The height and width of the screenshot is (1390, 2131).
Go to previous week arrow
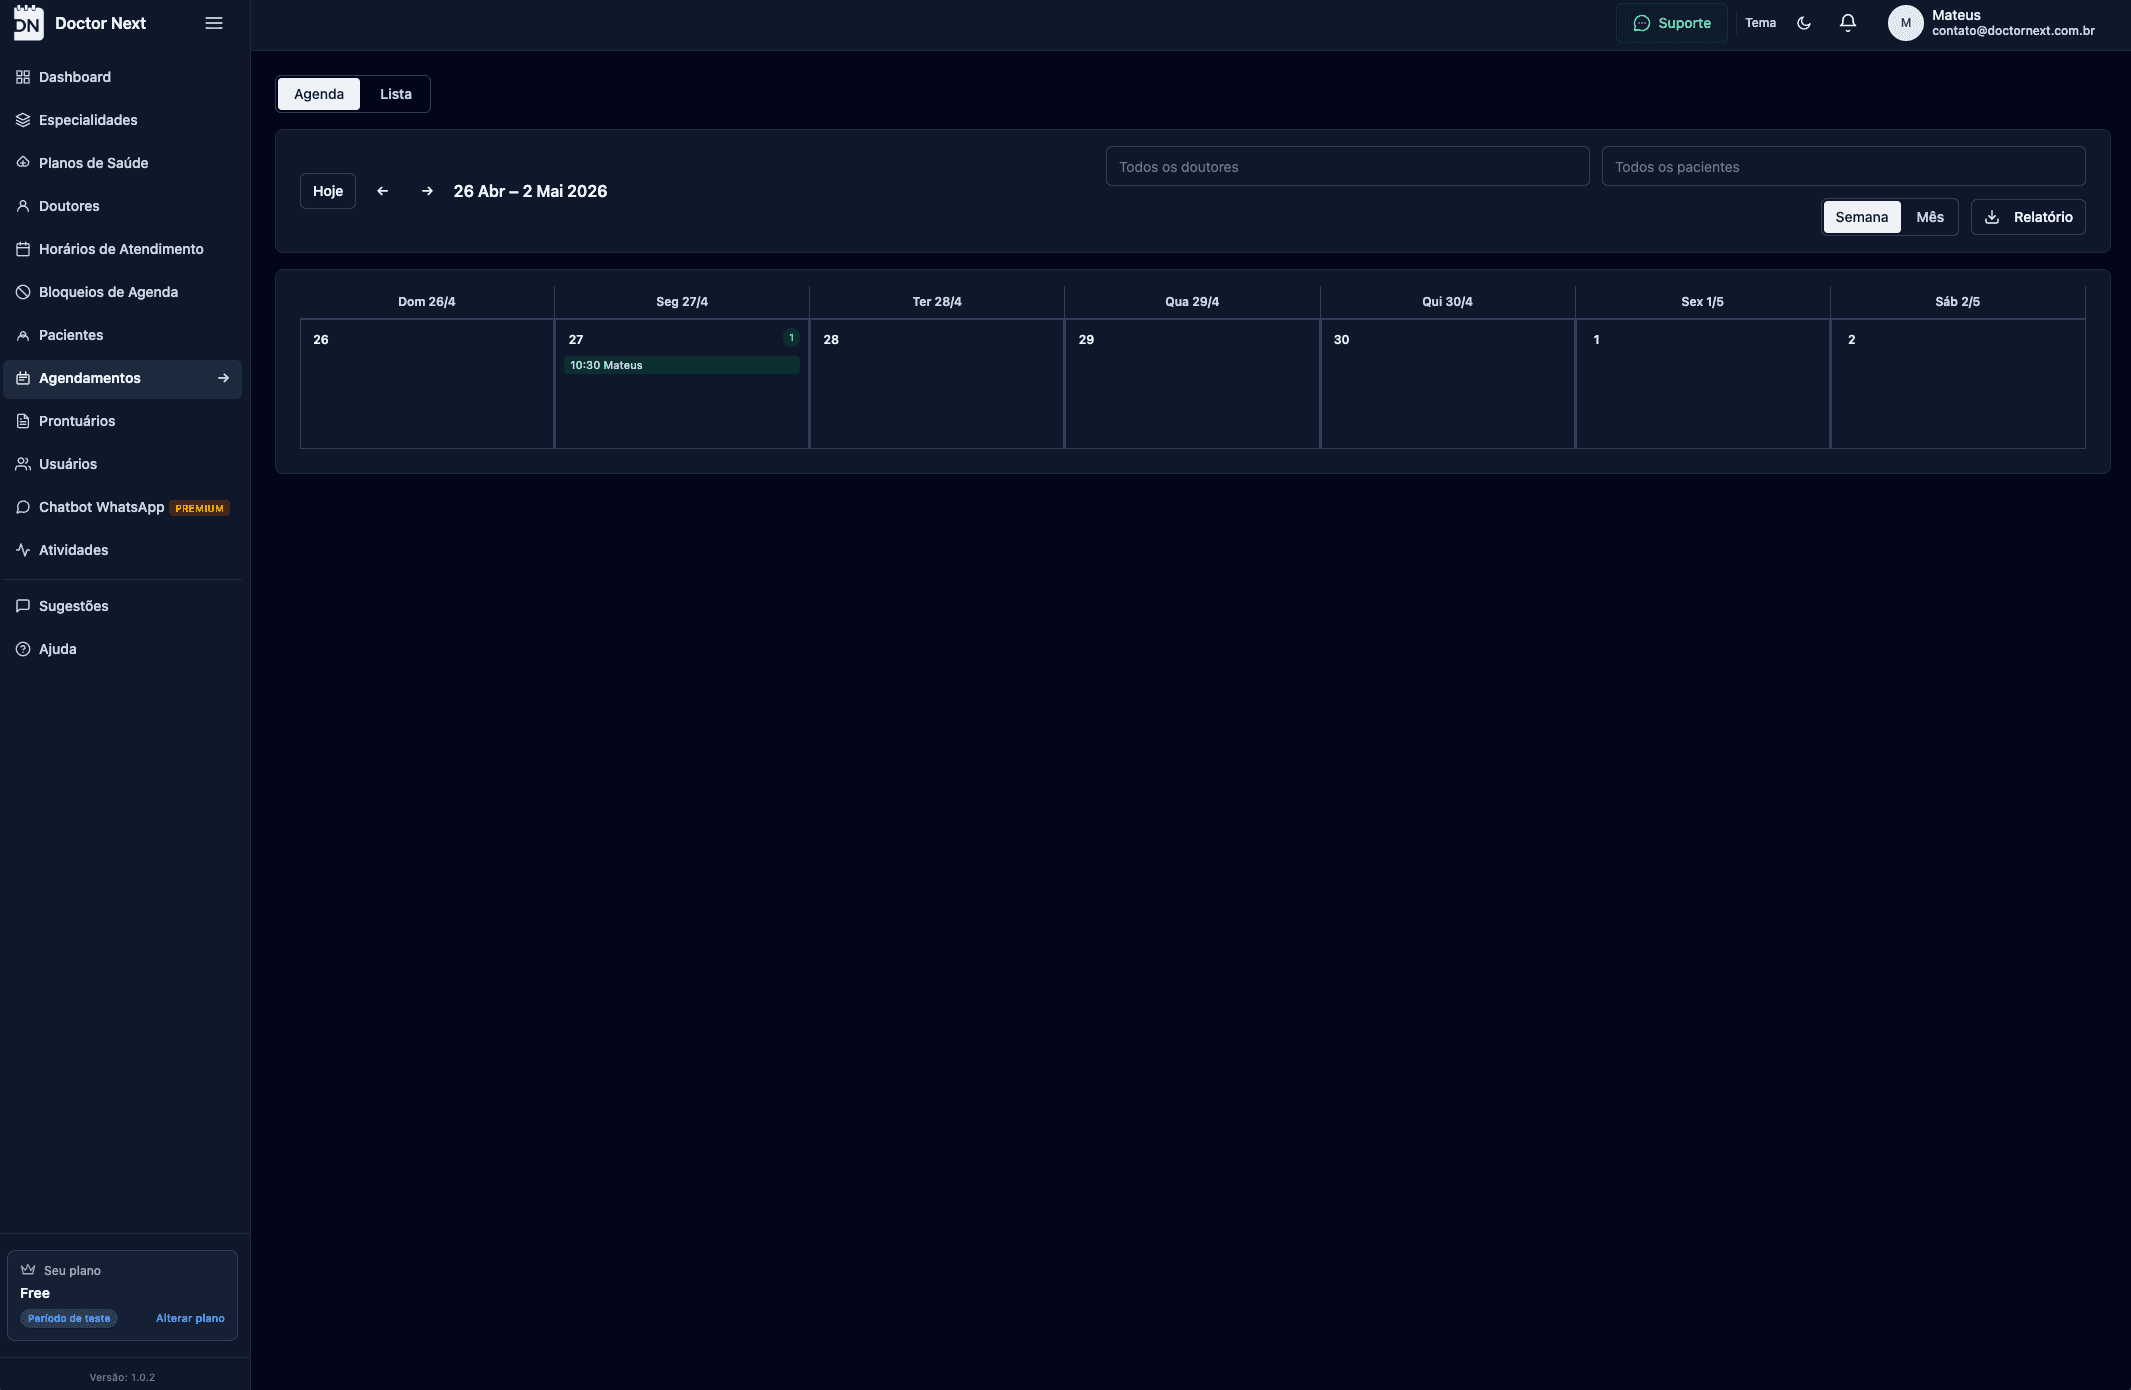382,191
